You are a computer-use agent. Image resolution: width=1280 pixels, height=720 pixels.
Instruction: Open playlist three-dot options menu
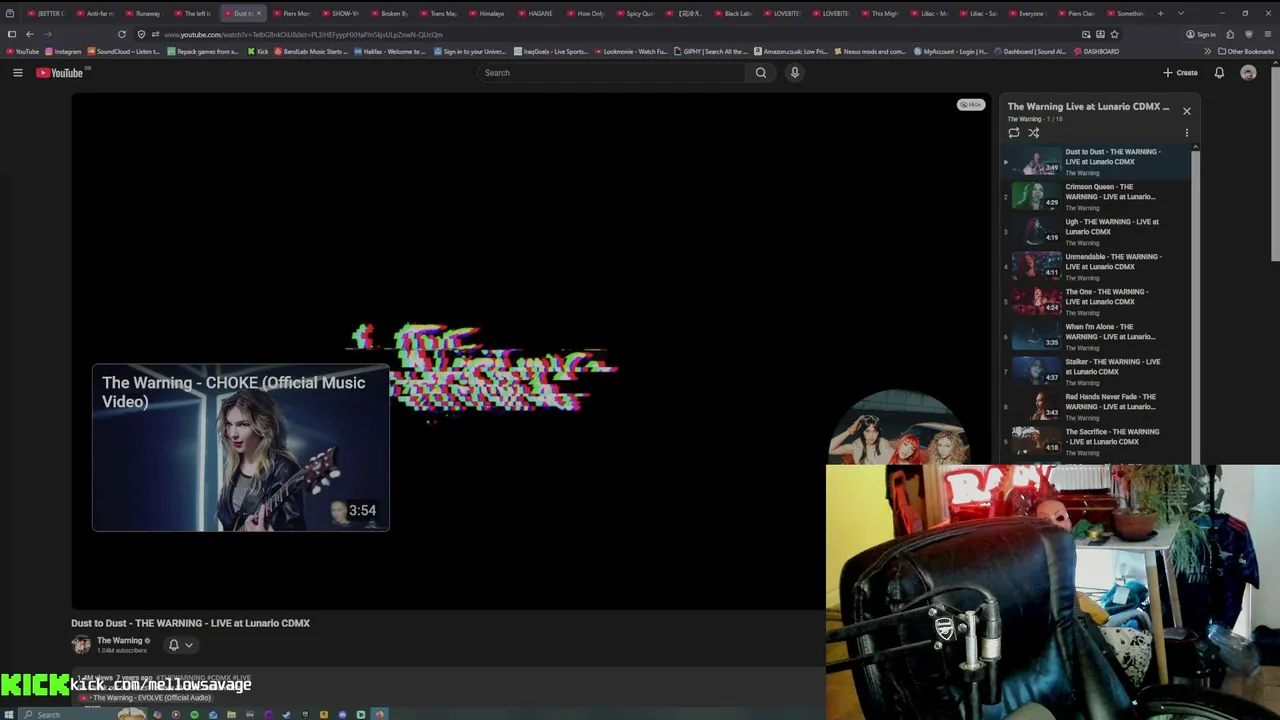1187,133
